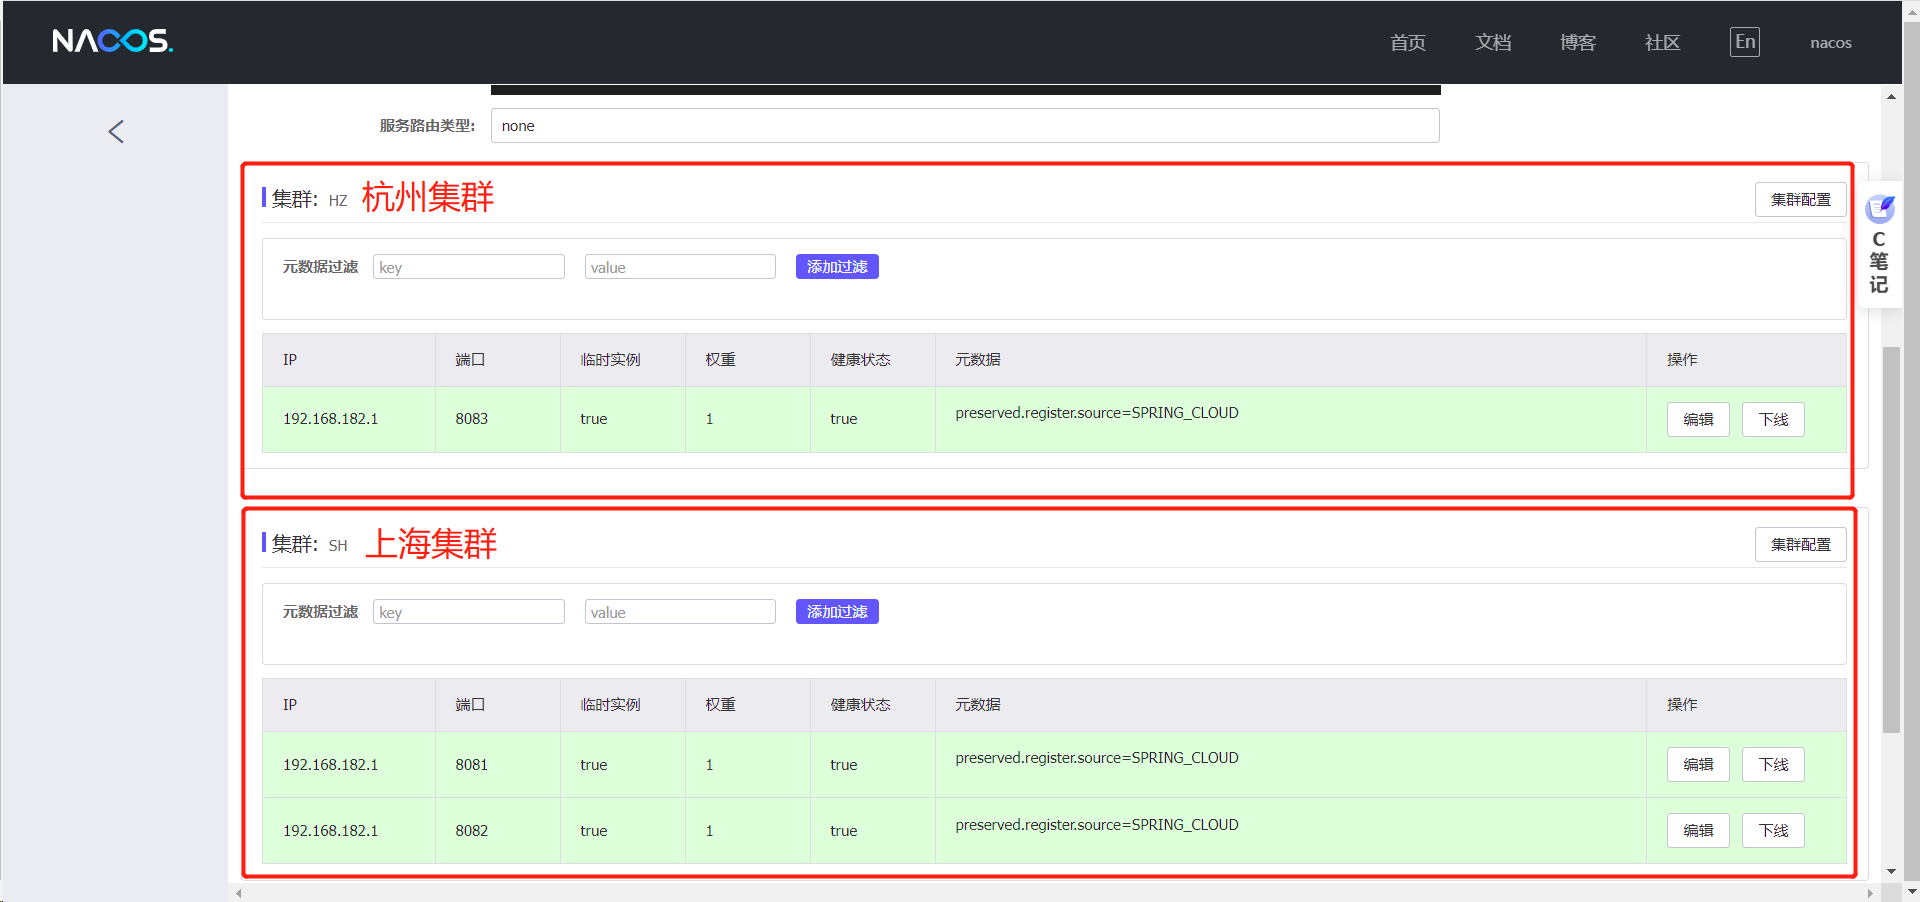Select IP 192.168.182.1 in the 8082 row
This screenshot has width=1920, height=902.
[x=331, y=831]
